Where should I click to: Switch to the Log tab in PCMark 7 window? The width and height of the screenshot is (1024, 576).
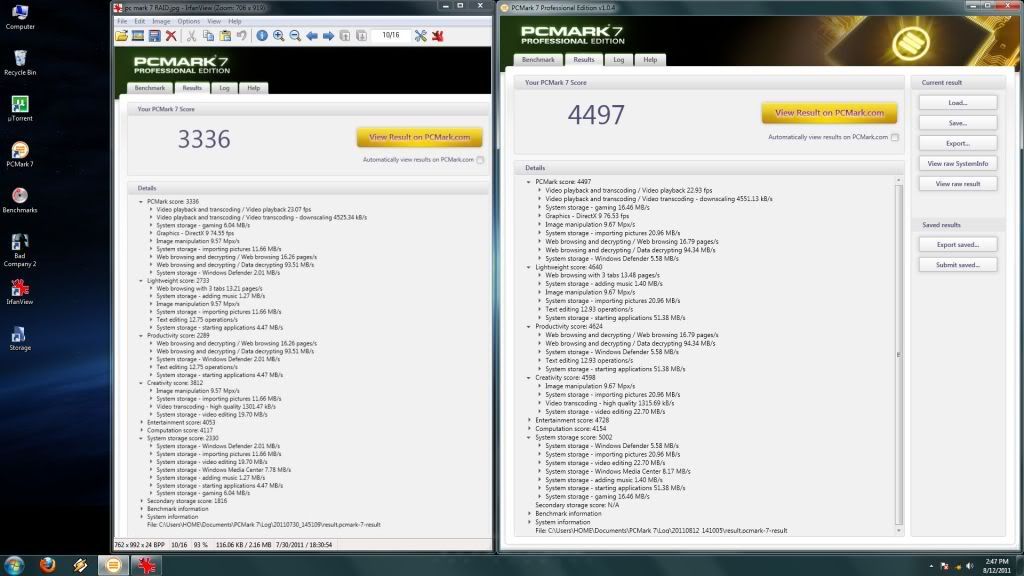point(618,59)
